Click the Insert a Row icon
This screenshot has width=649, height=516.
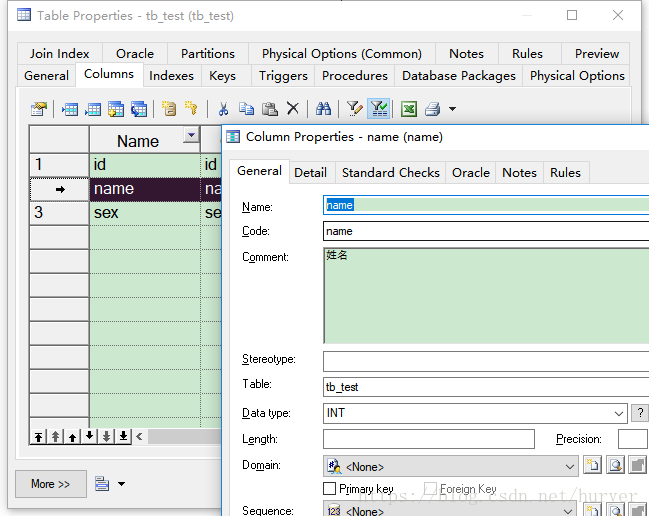coord(70,109)
